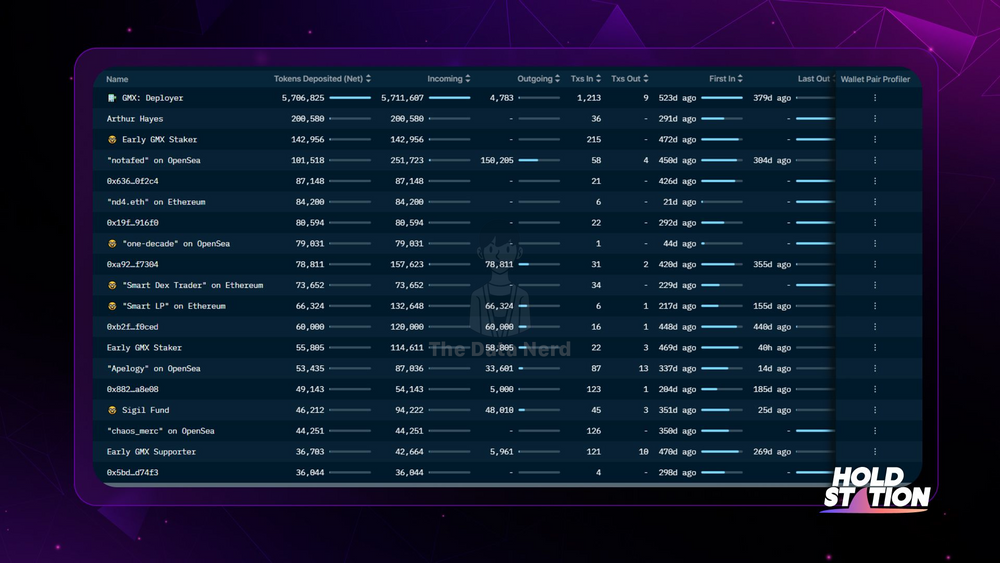The height and width of the screenshot is (563, 1000).
Task: Open three-dot menu for "Smart LP" on Ethereum row
Action: click(x=875, y=306)
